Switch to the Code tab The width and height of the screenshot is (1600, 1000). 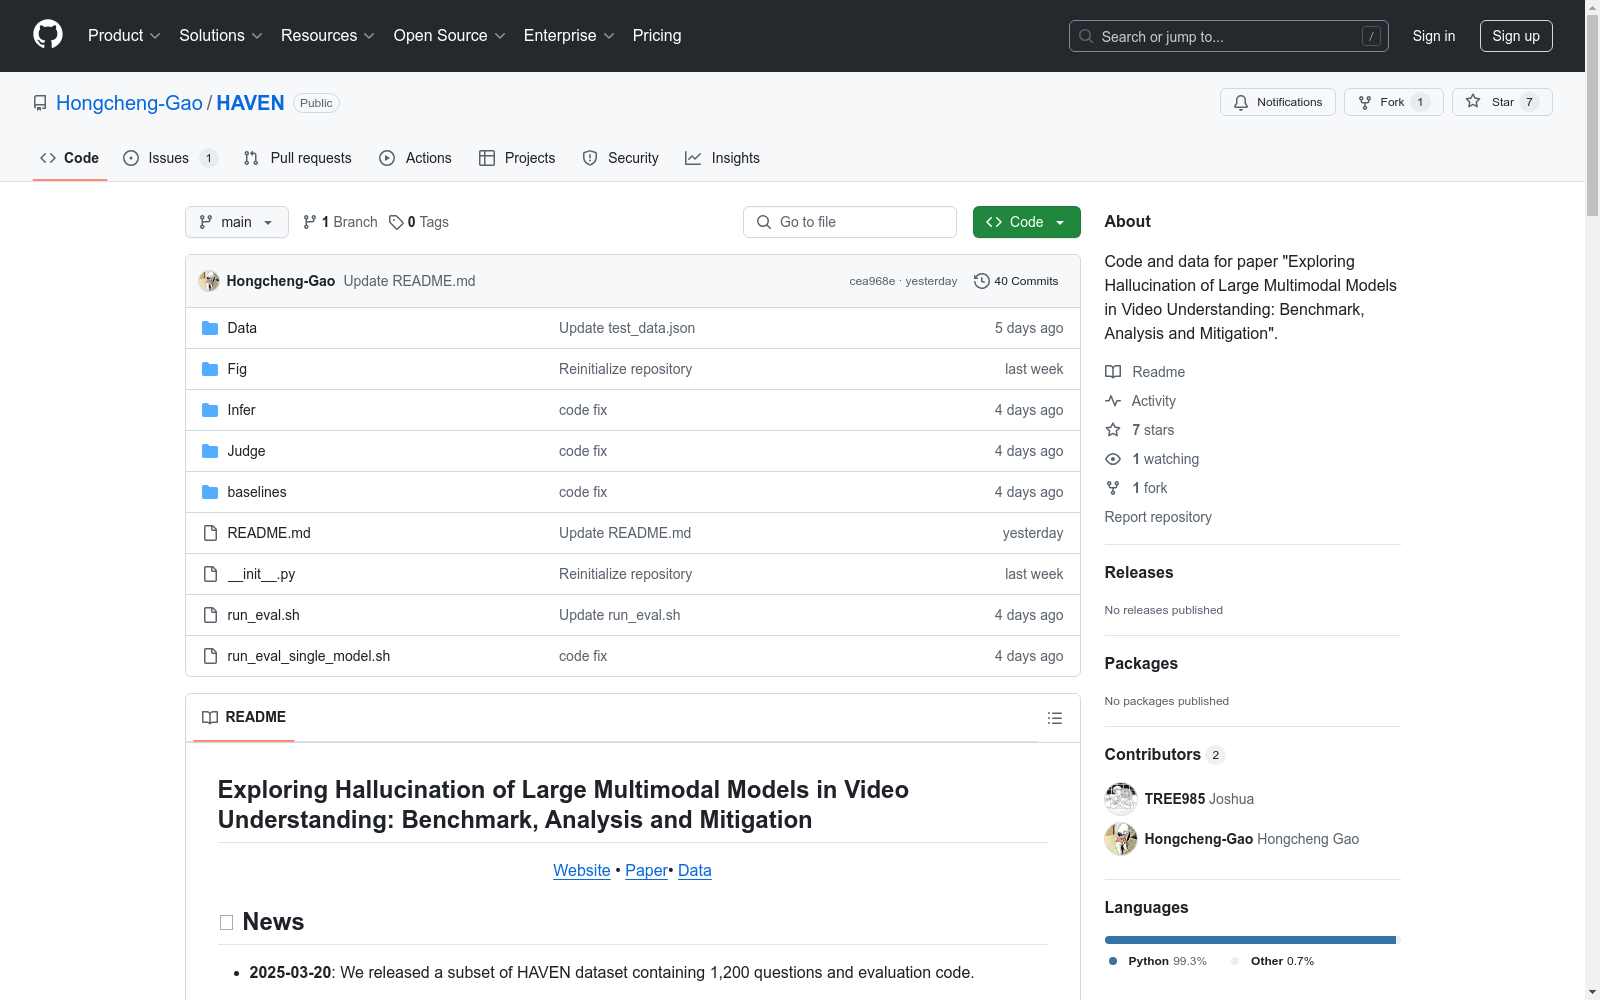click(70, 158)
